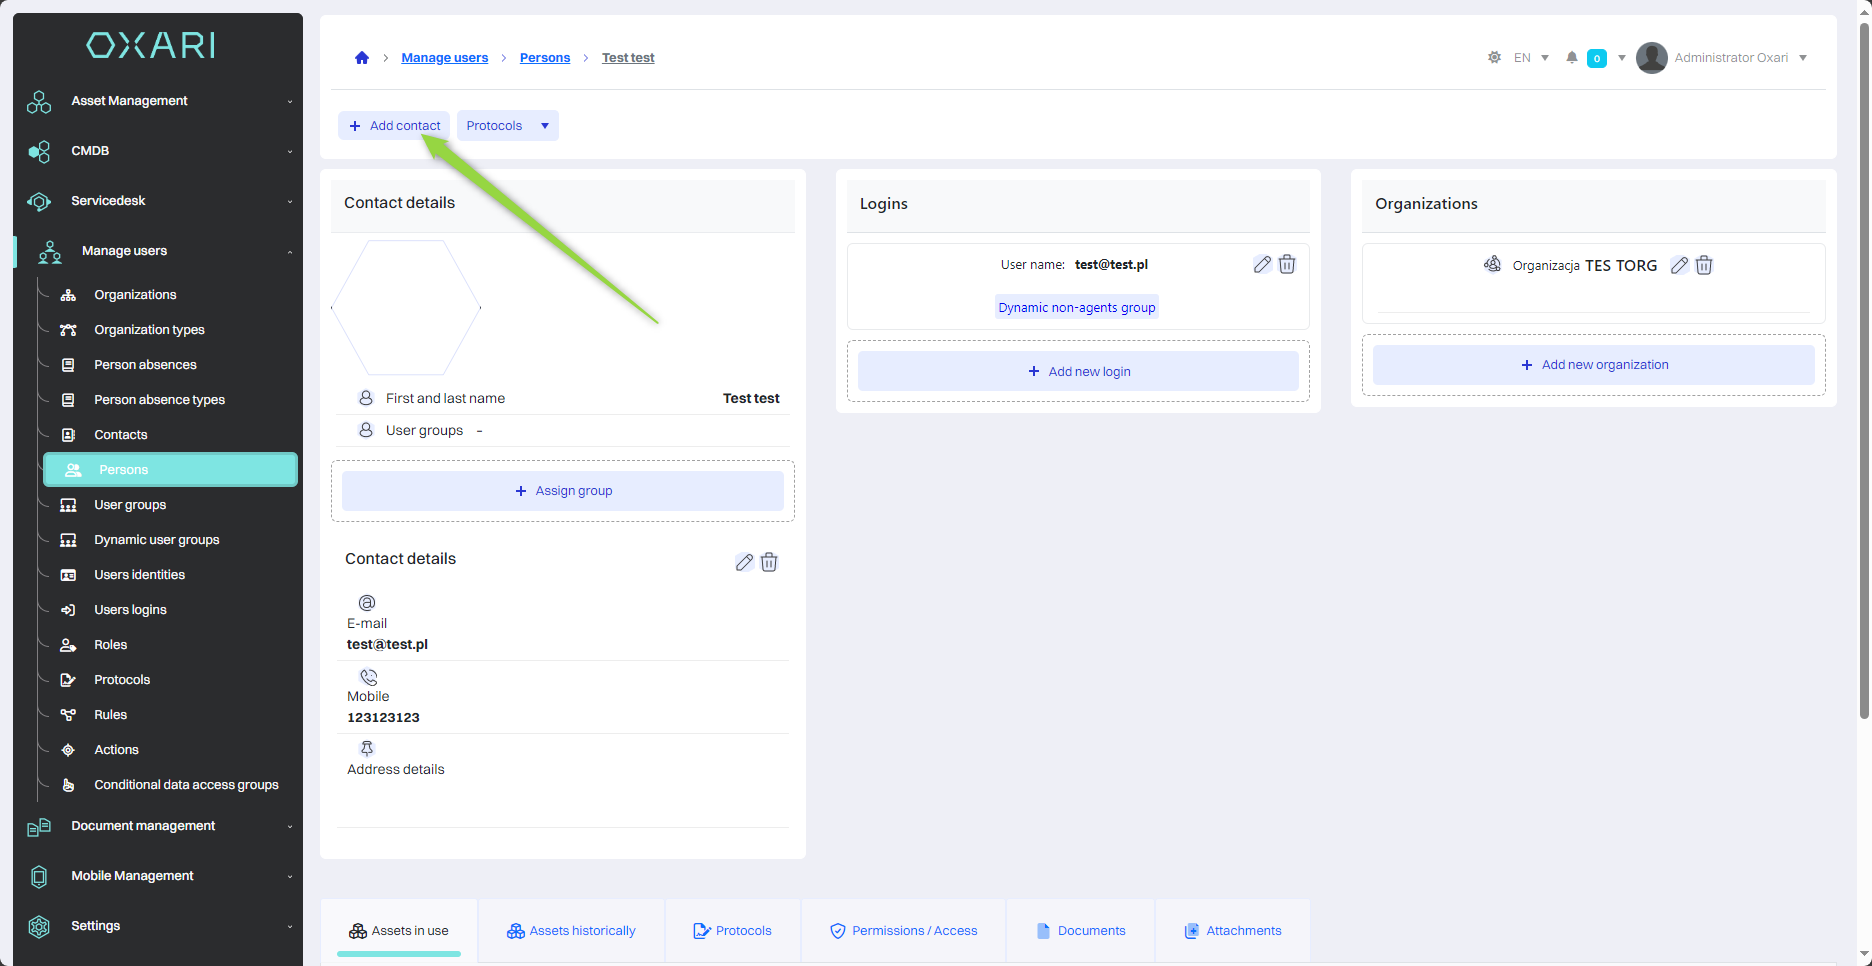This screenshot has width=1872, height=966.
Task: Expand the Asset Management sidebar section
Action: [157, 101]
